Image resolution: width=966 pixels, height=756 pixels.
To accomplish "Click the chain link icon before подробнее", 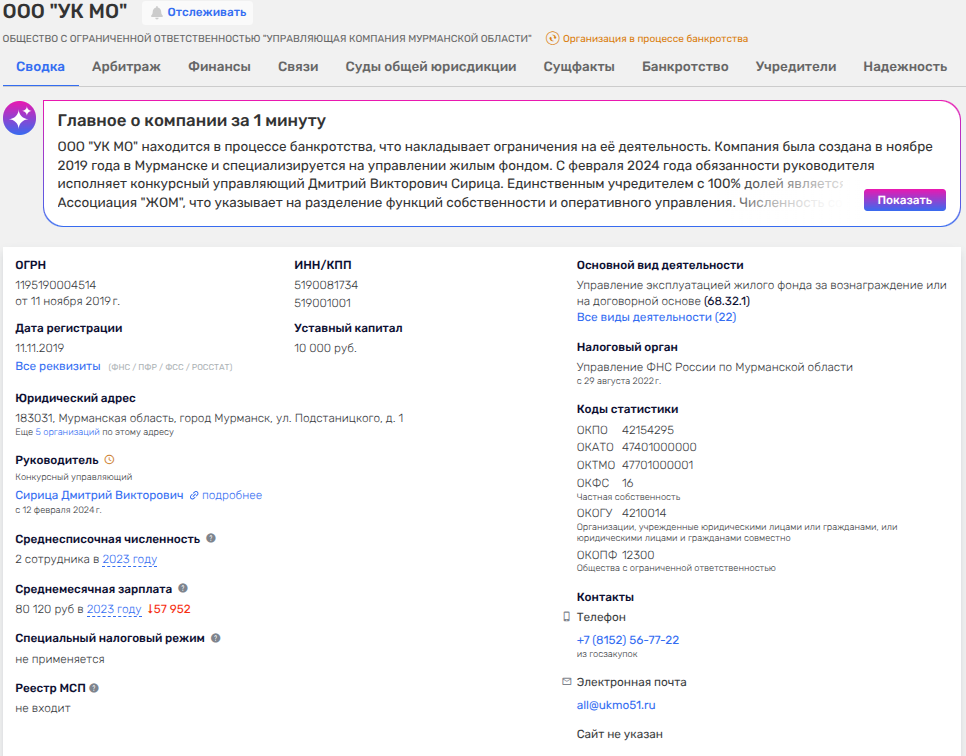I will [194, 495].
